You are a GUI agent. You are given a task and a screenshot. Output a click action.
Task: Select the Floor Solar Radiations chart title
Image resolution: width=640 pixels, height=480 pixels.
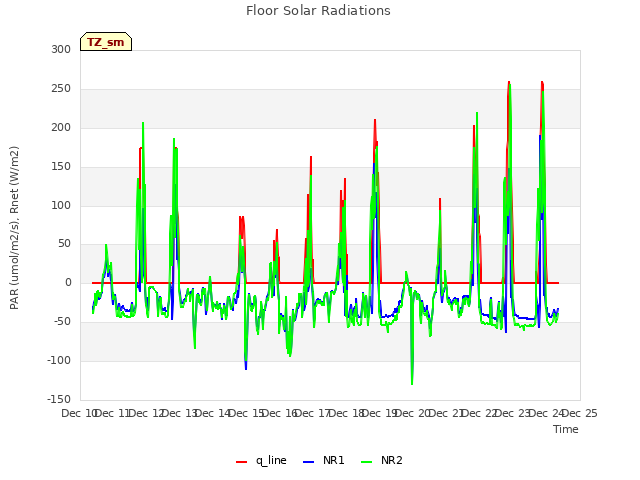(318, 11)
